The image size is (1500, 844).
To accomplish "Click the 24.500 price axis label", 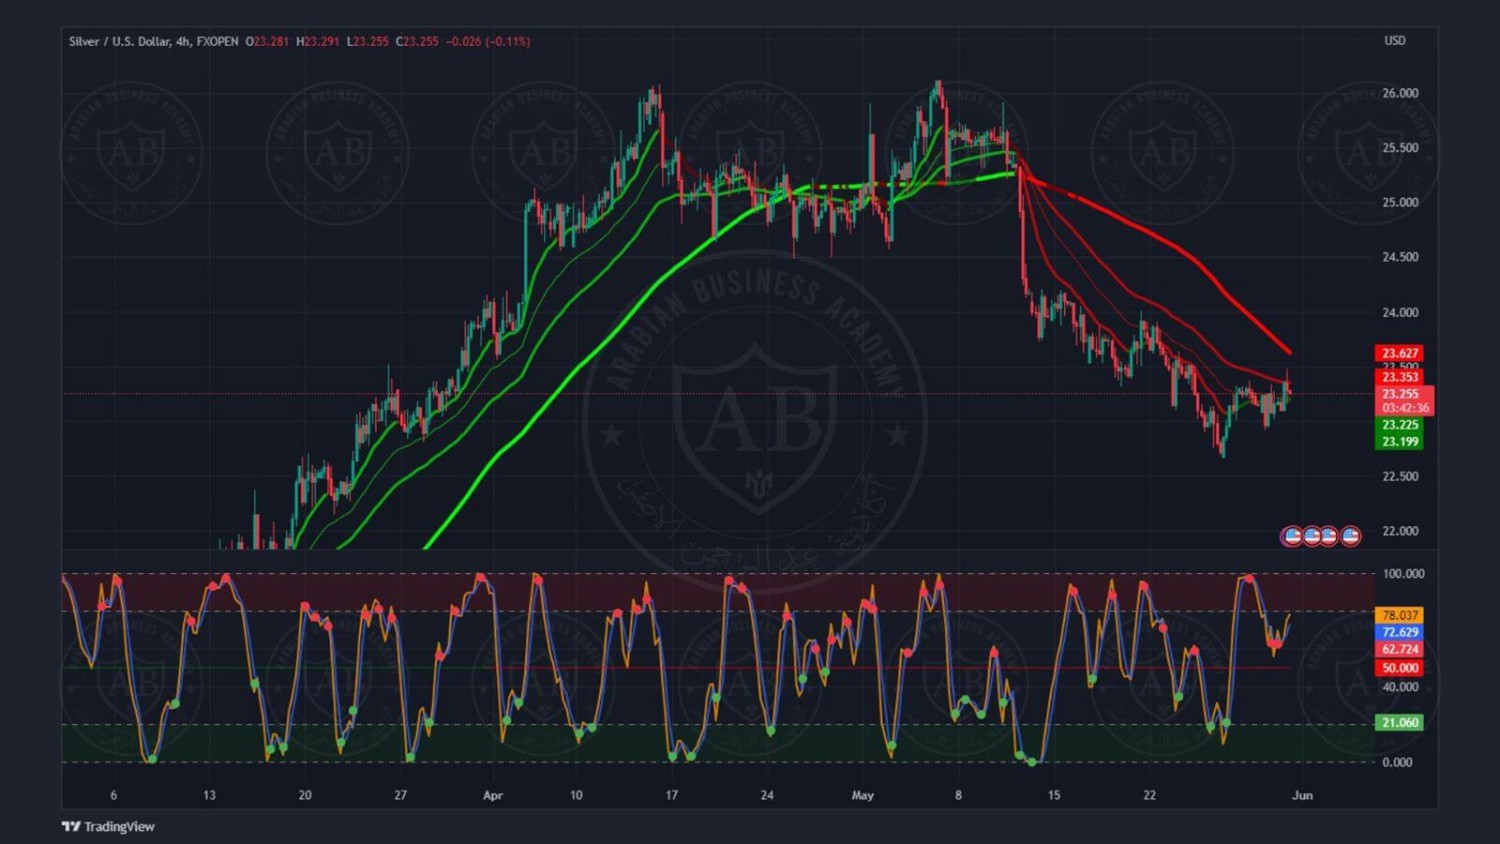I will click(1400, 257).
